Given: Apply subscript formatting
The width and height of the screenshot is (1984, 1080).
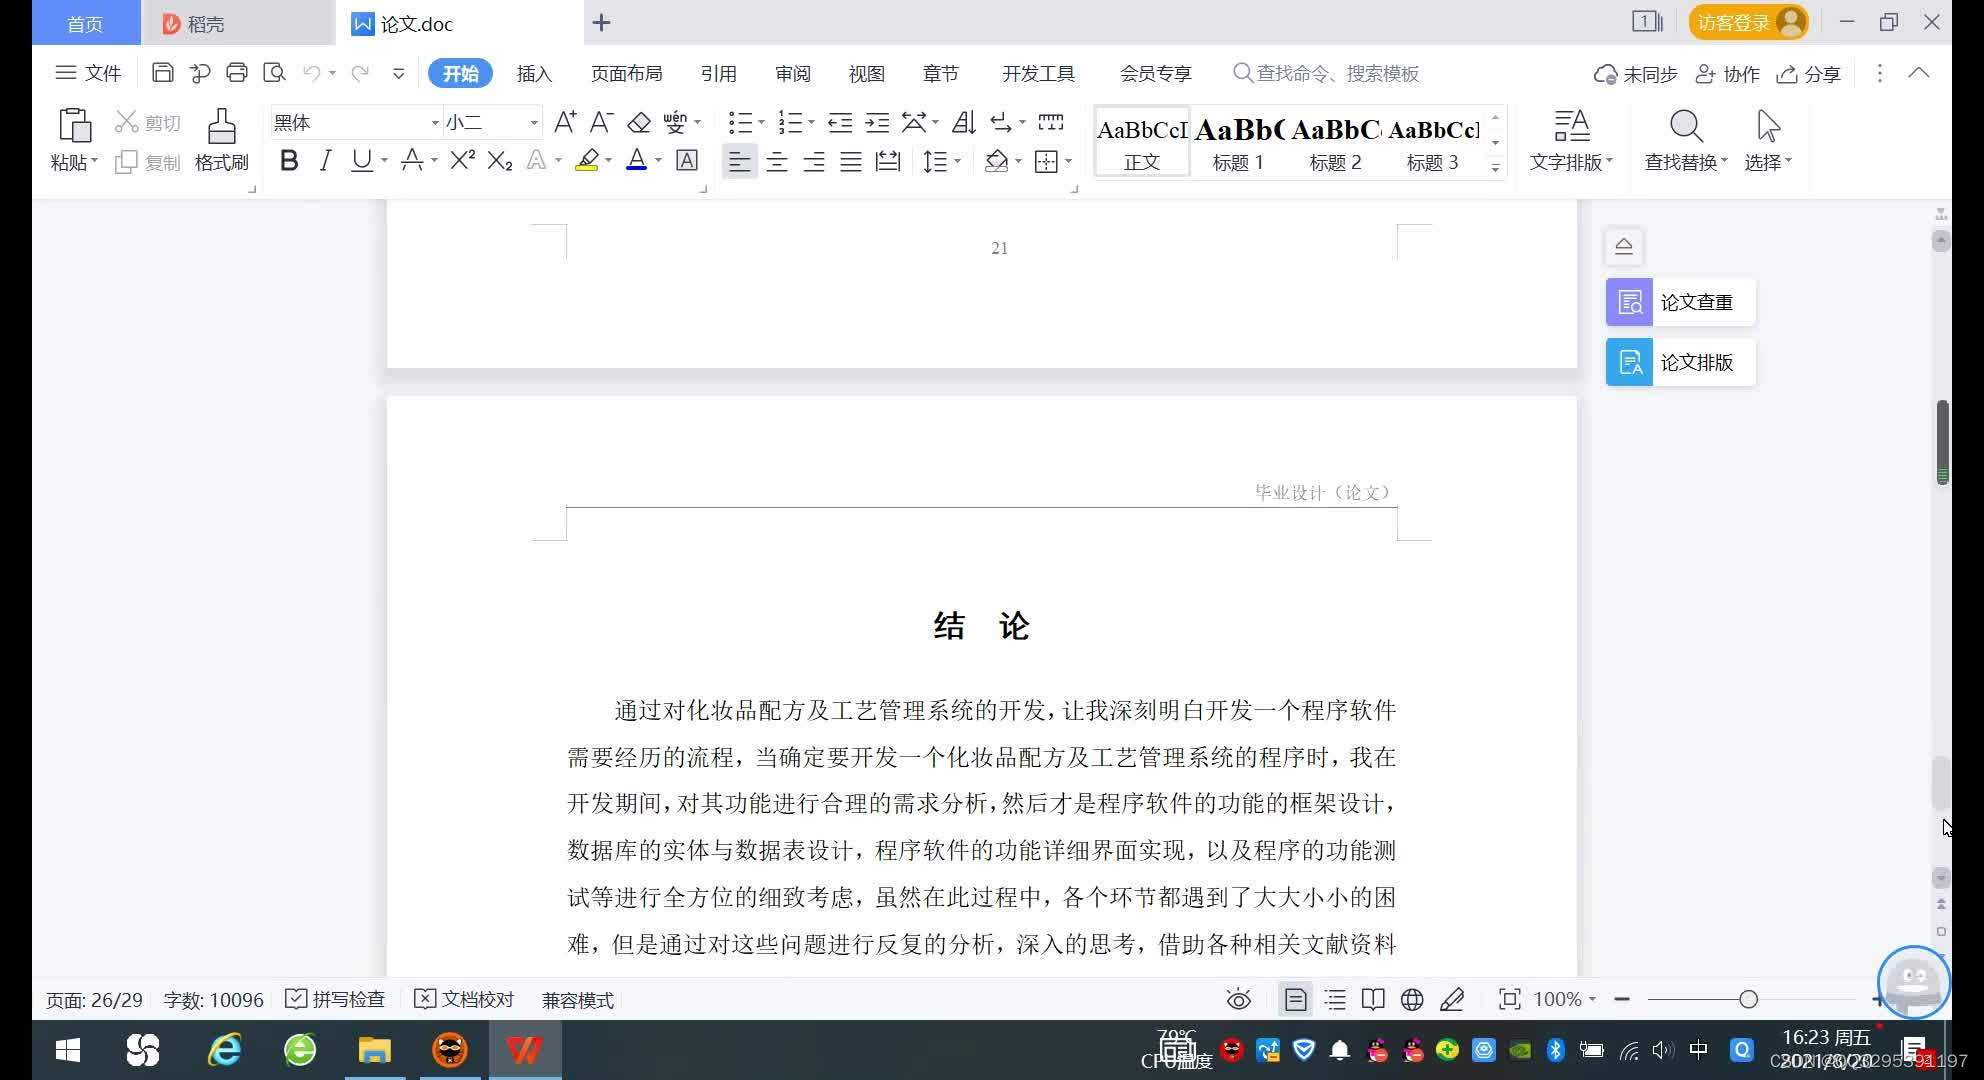Looking at the screenshot, I should pyautogui.click(x=499, y=160).
